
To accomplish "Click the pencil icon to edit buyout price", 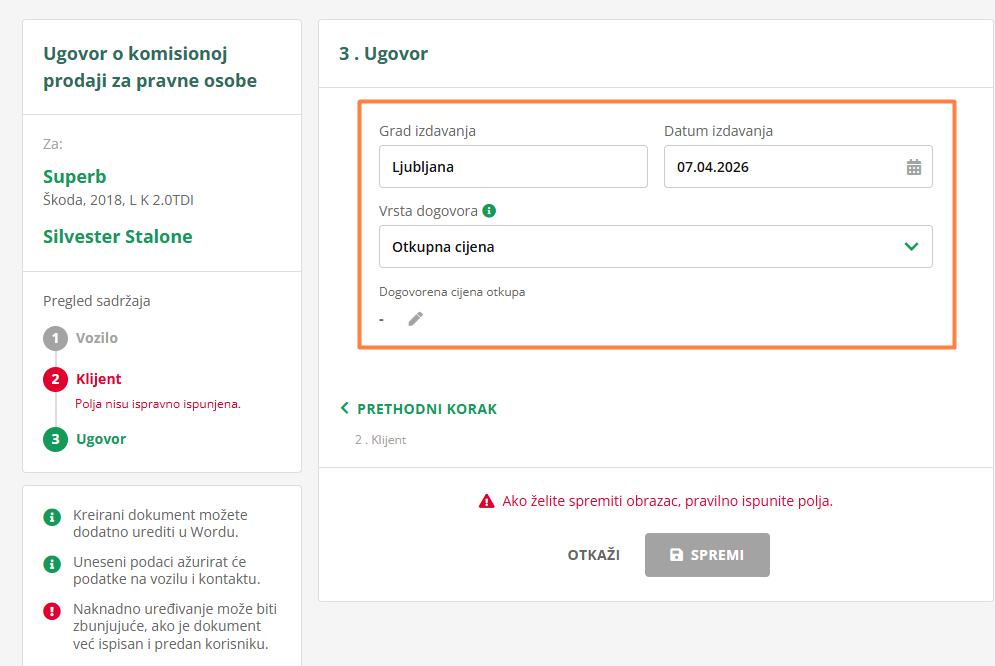I will coord(415,318).
